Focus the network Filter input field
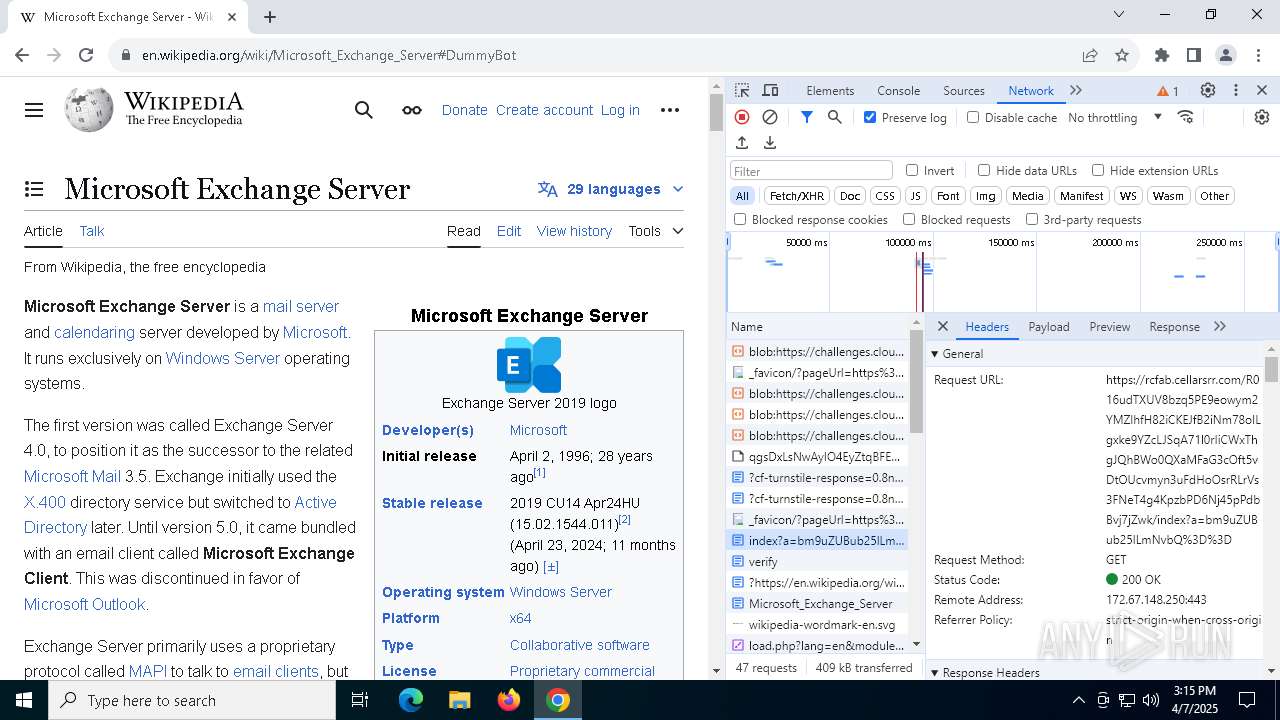Image resolution: width=1280 pixels, height=720 pixels. [x=811, y=170]
